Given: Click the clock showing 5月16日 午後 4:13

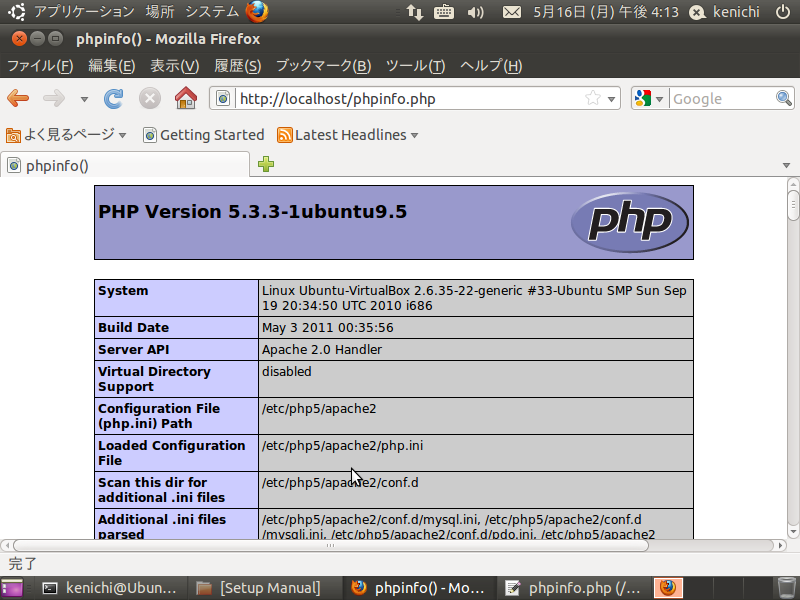Looking at the screenshot, I should click(606, 11).
